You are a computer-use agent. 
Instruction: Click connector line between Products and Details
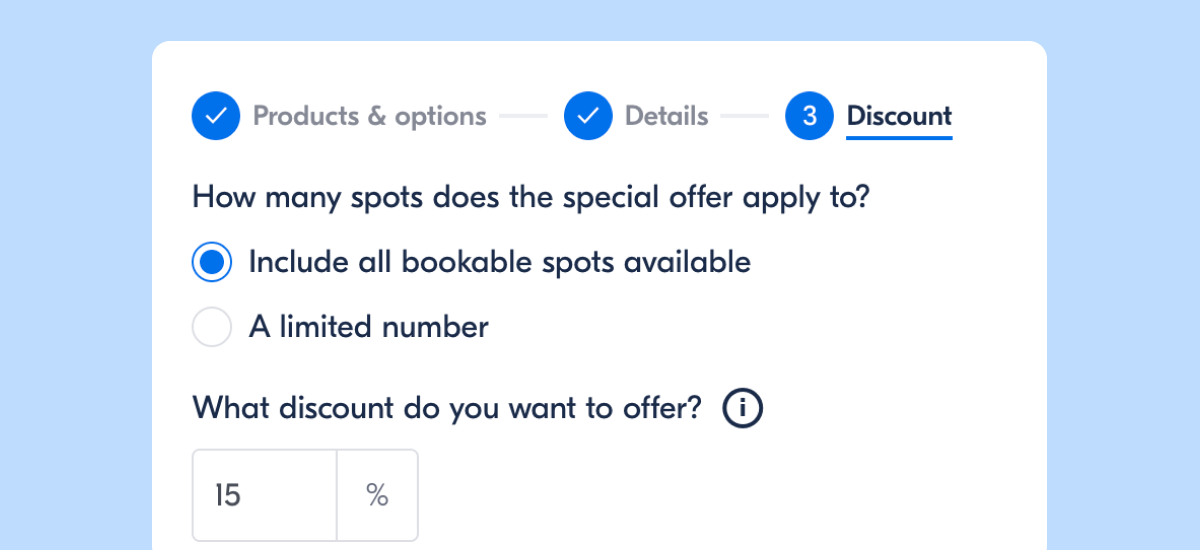(524, 116)
